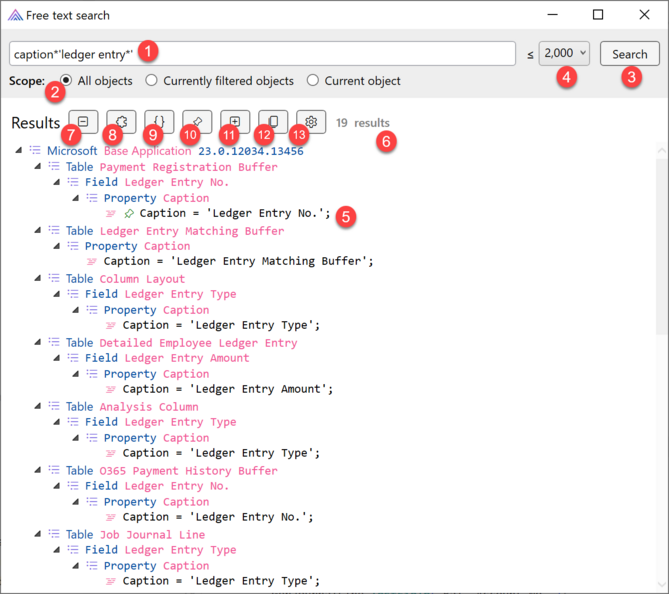Click the curly braces toolbar button
669x594 pixels.
coord(159,122)
